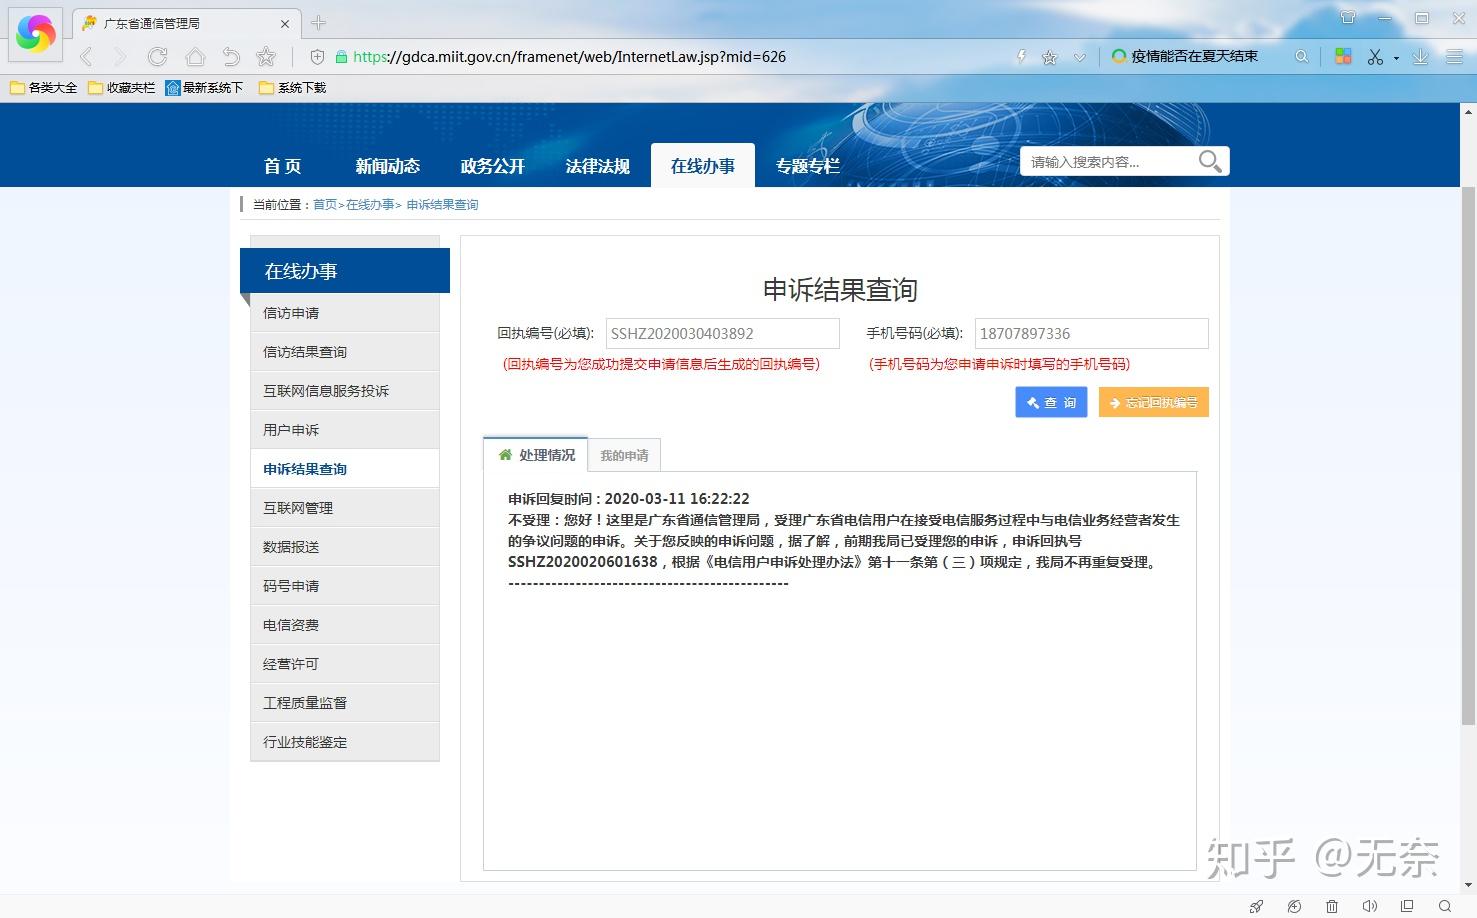
Task: Click the 疫情能否在夏天结束 search box
Action: [1195, 57]
